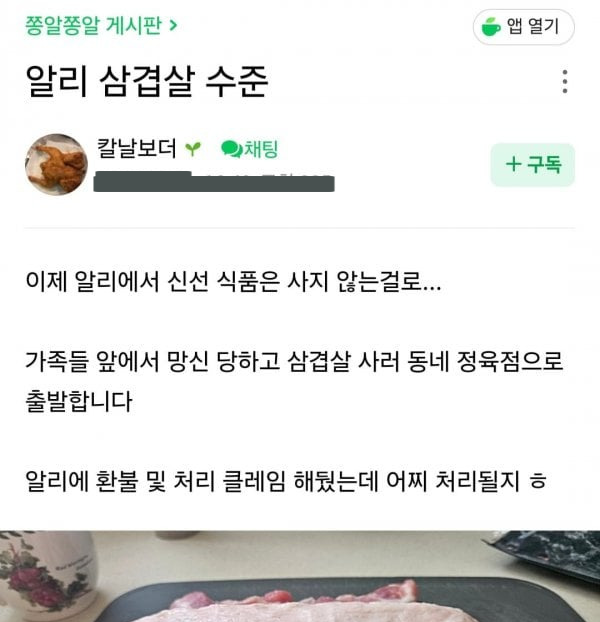Click the line about 환불 및 처리 클레임

click(x=286, y=481)
